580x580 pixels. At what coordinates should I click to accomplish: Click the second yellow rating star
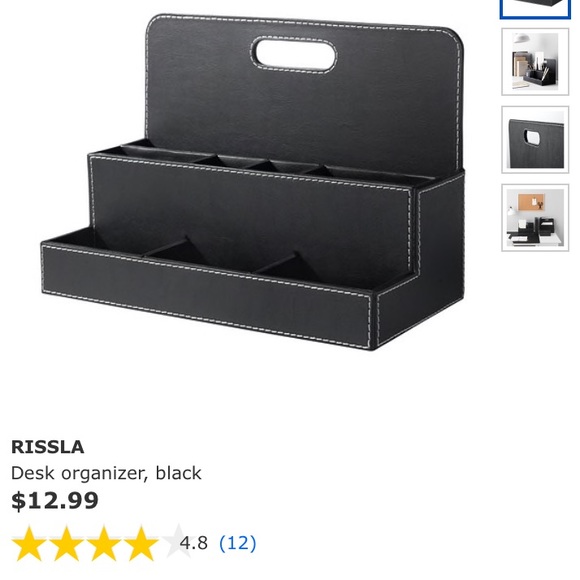pos(67,543)
